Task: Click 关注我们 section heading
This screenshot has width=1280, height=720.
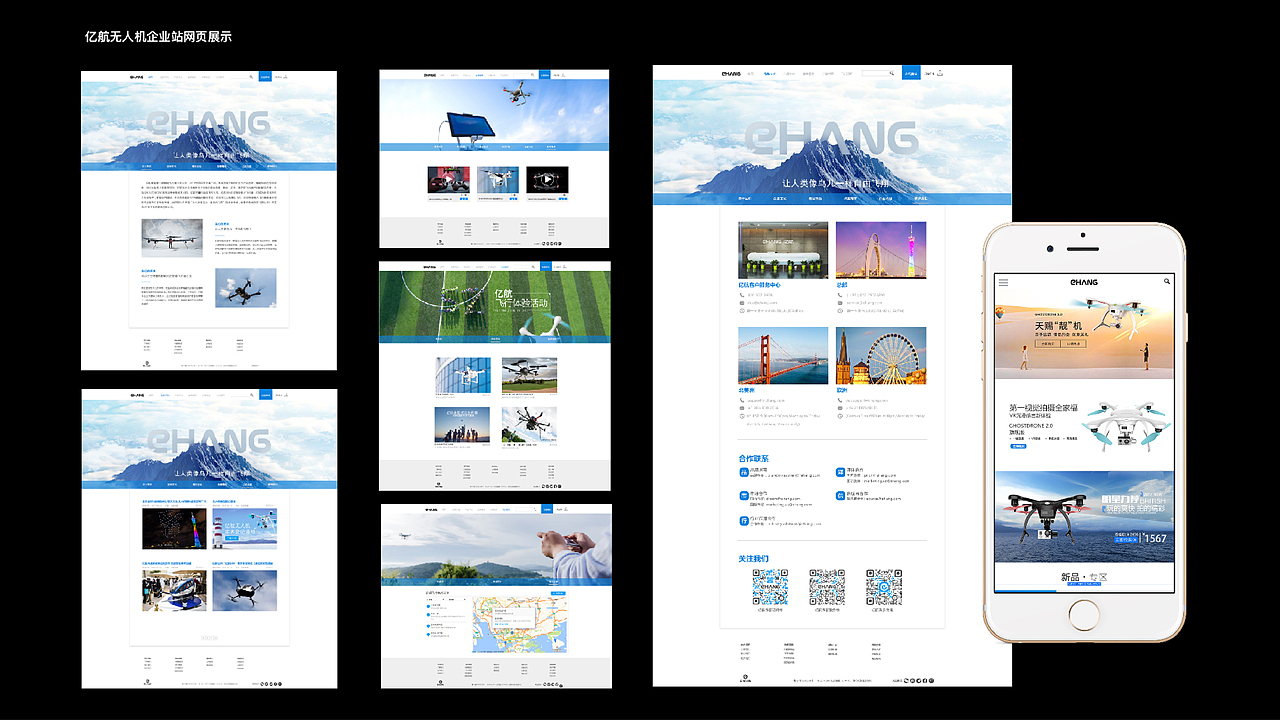Action: 753,558
